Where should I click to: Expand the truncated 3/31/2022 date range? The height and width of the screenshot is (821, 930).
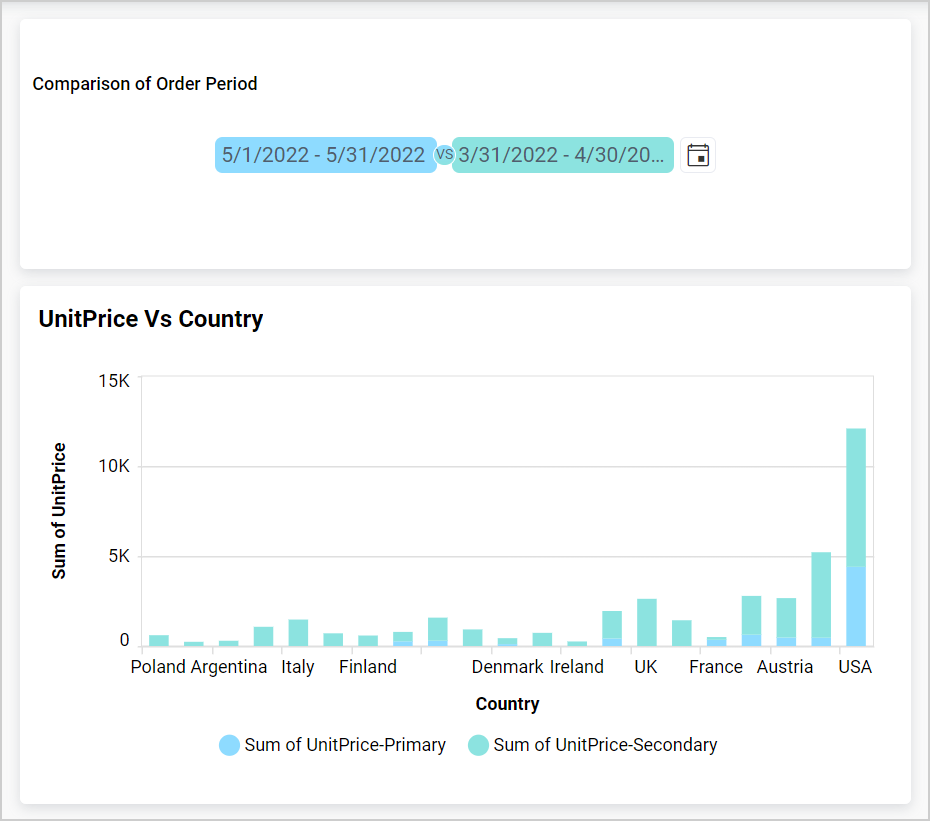point(563,154)
